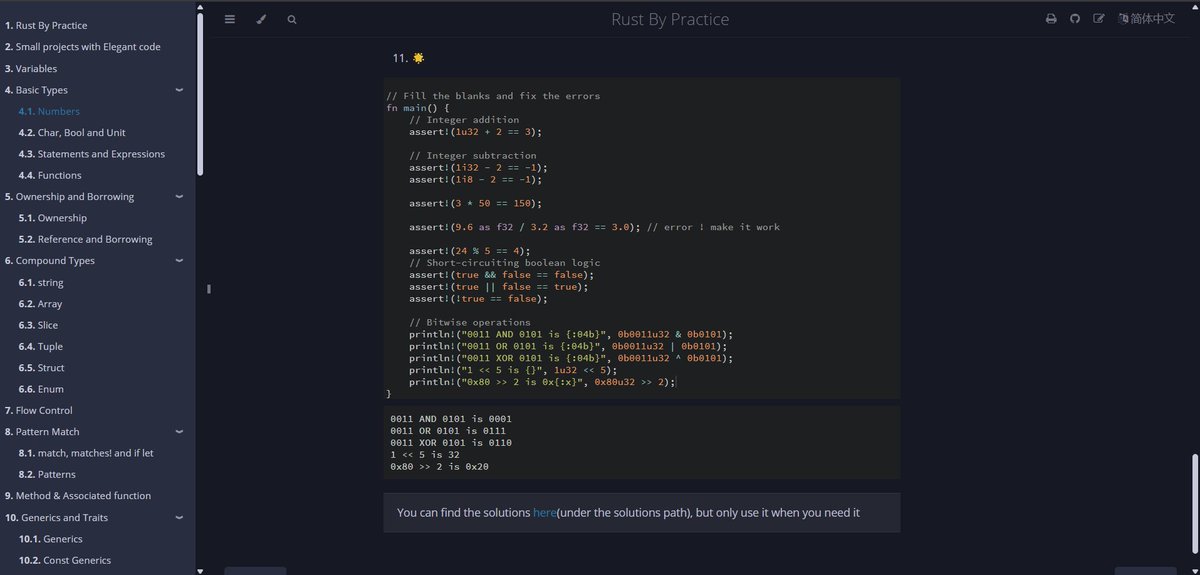This screenshot has height=575, width=1200.
Task: Click the exercise 11 star icon
Action: click(x=418, y=58)
